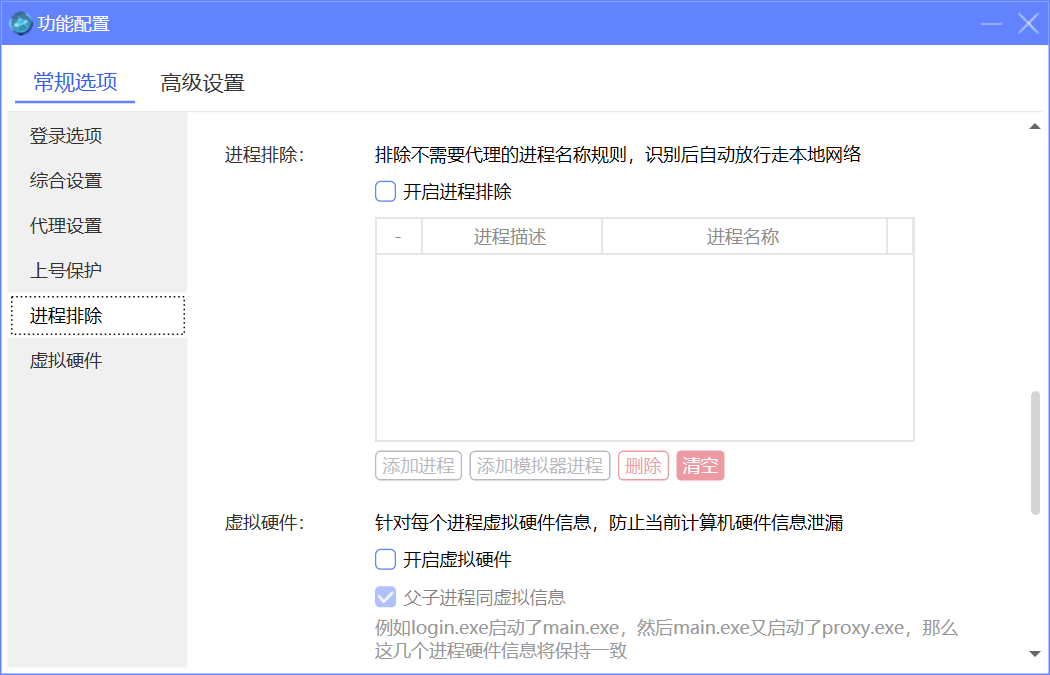Select 虚拟硬件 in the sidebar
The width and height of the screenshot is (1050, 675).
66,361
